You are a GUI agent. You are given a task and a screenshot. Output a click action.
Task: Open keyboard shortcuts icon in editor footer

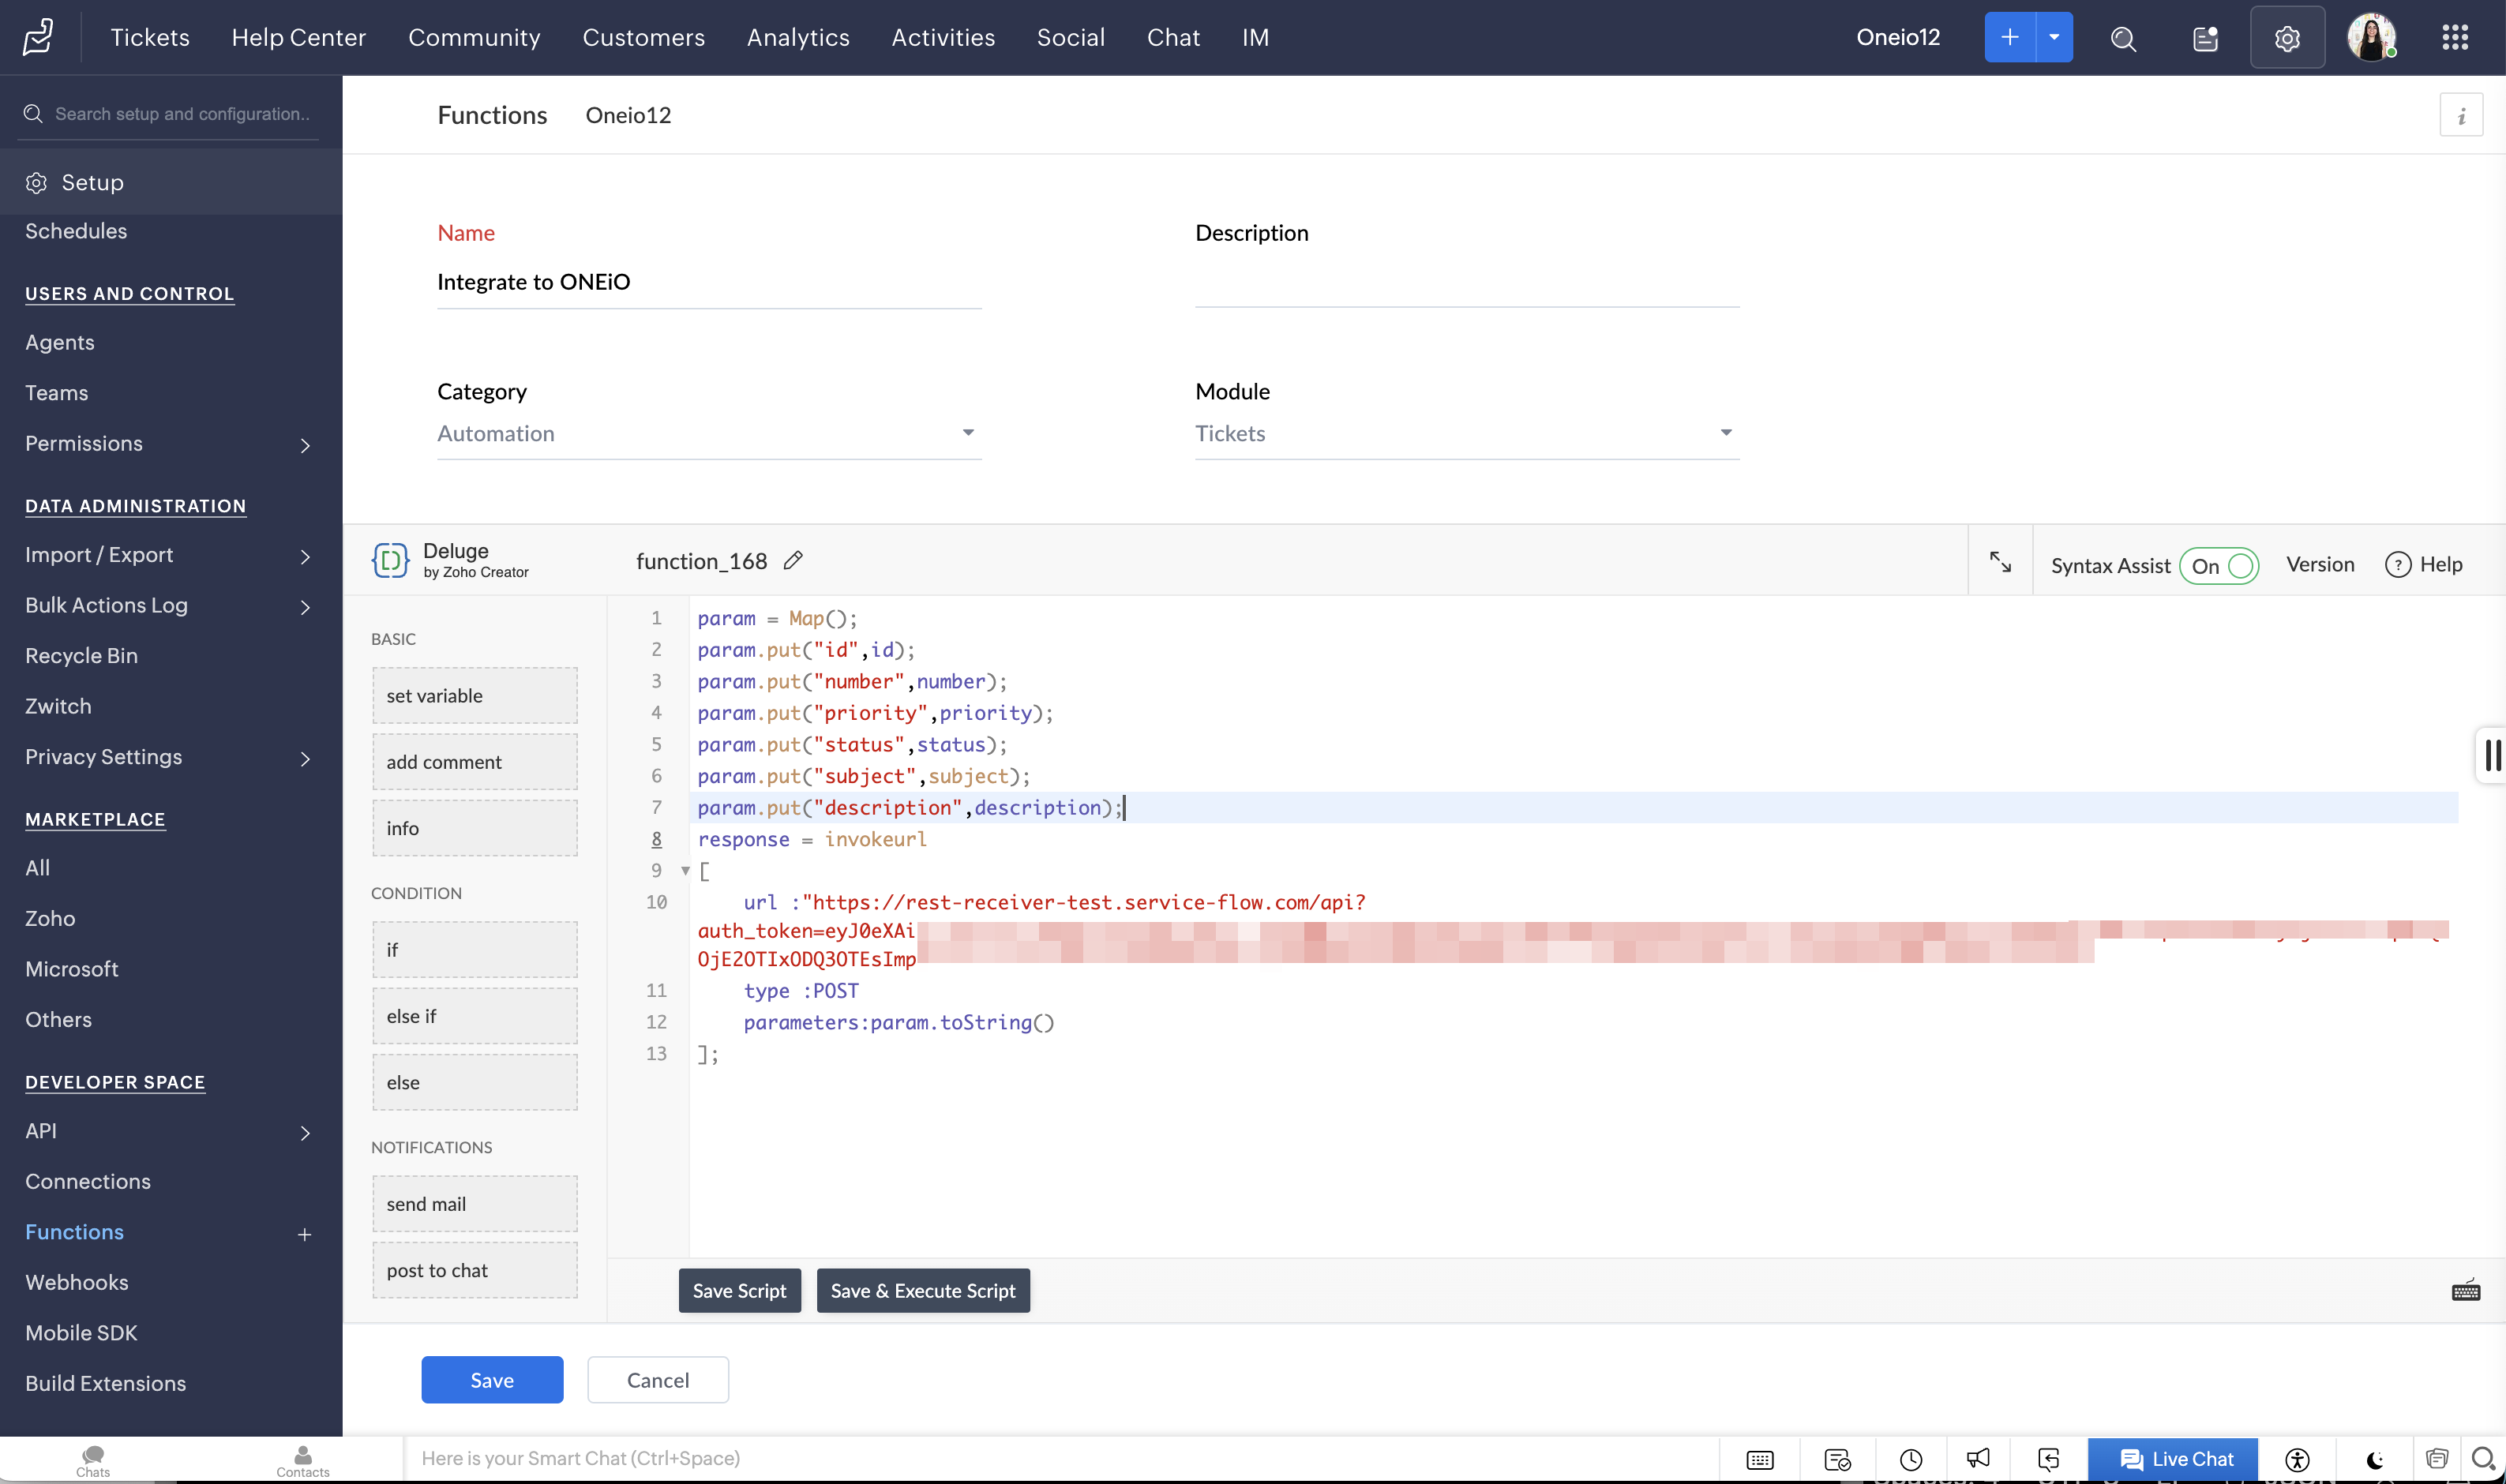[2465, 1291]
